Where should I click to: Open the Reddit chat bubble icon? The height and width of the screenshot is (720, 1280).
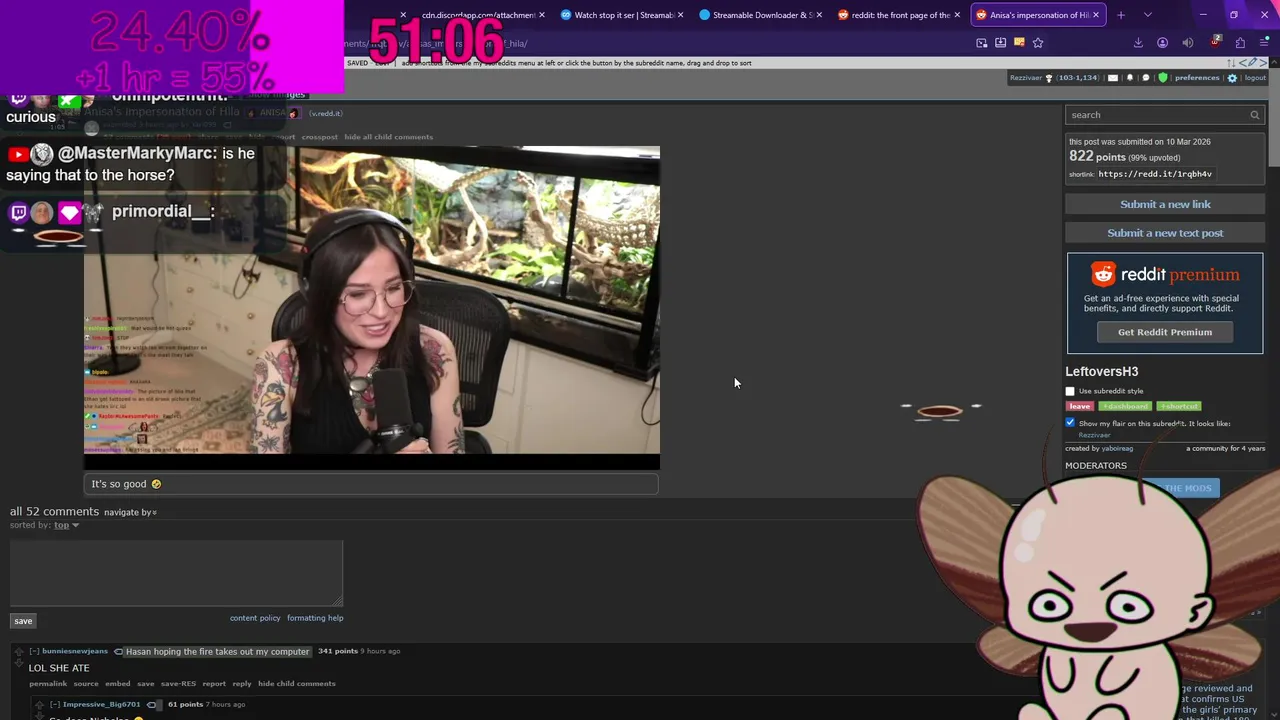tap(1146, 78)
